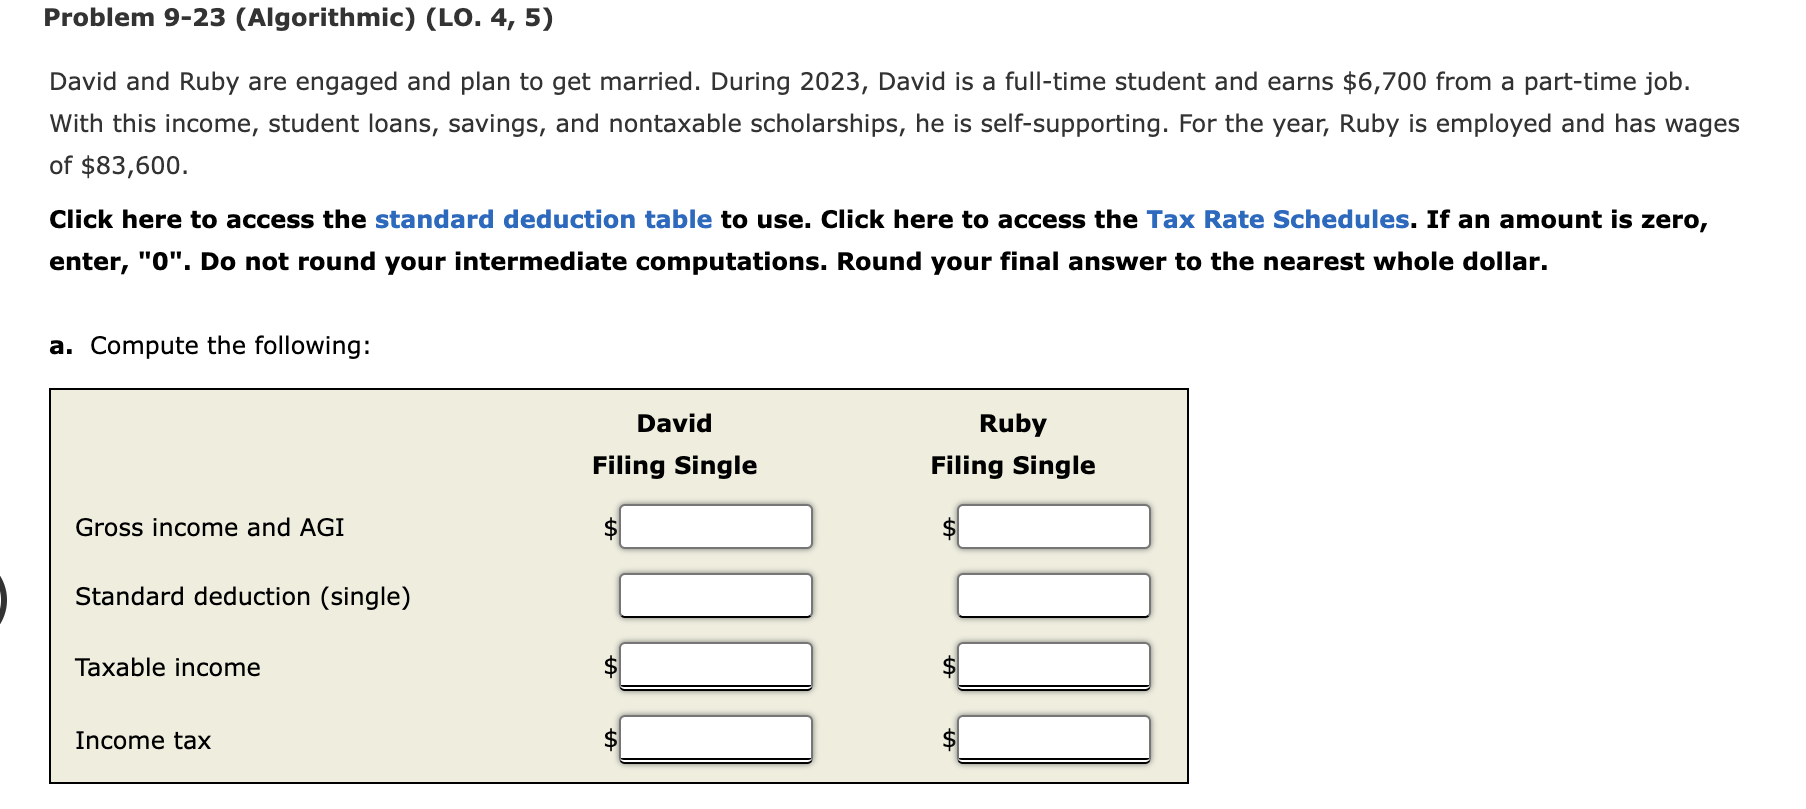This screenshot has width=1806, height=809.
Task: Click David's Gross income and AGI input field
Action: [x=714, y=527]
